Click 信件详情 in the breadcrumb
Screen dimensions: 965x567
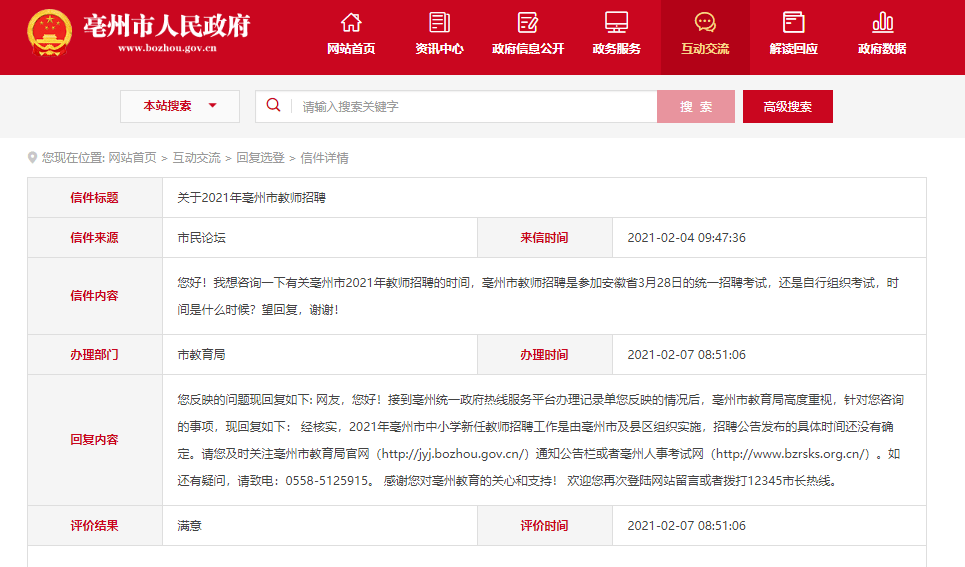coord(324,158)
